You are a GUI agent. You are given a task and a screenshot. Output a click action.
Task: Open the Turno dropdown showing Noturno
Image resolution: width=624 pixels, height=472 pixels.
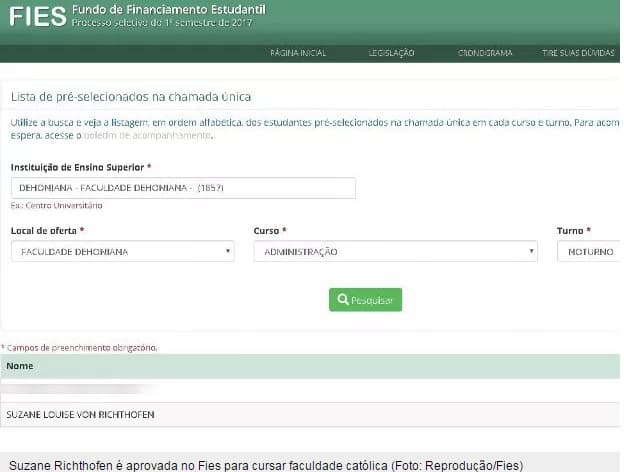tap(589, 252)
